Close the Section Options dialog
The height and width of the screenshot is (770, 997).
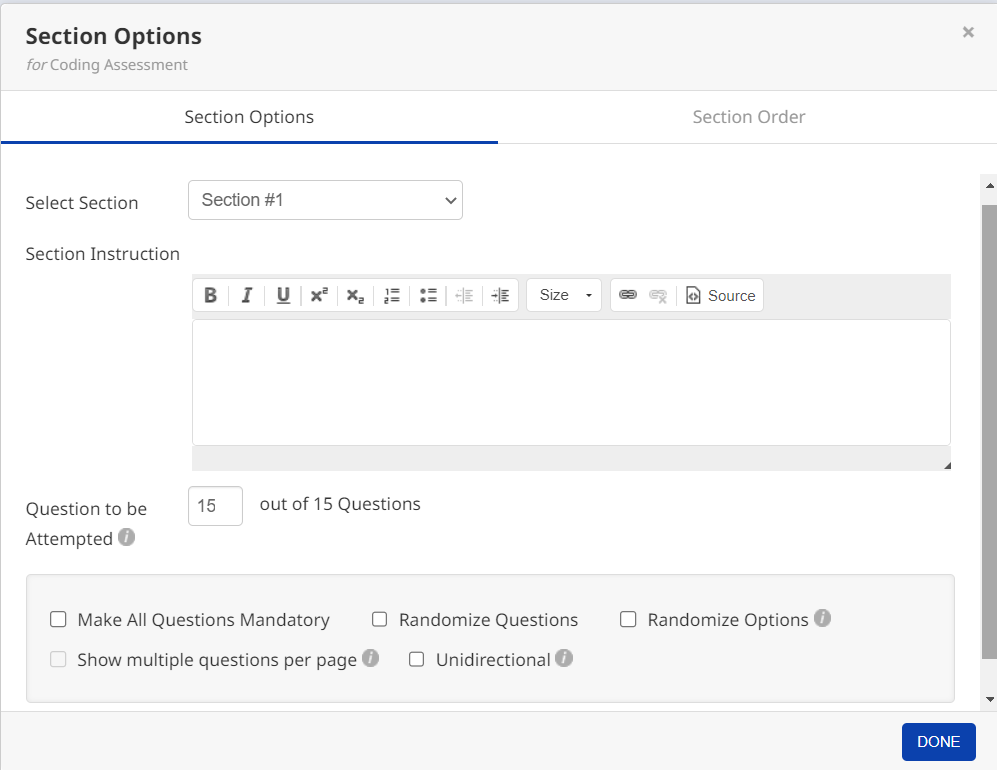(x=968, y=32)
